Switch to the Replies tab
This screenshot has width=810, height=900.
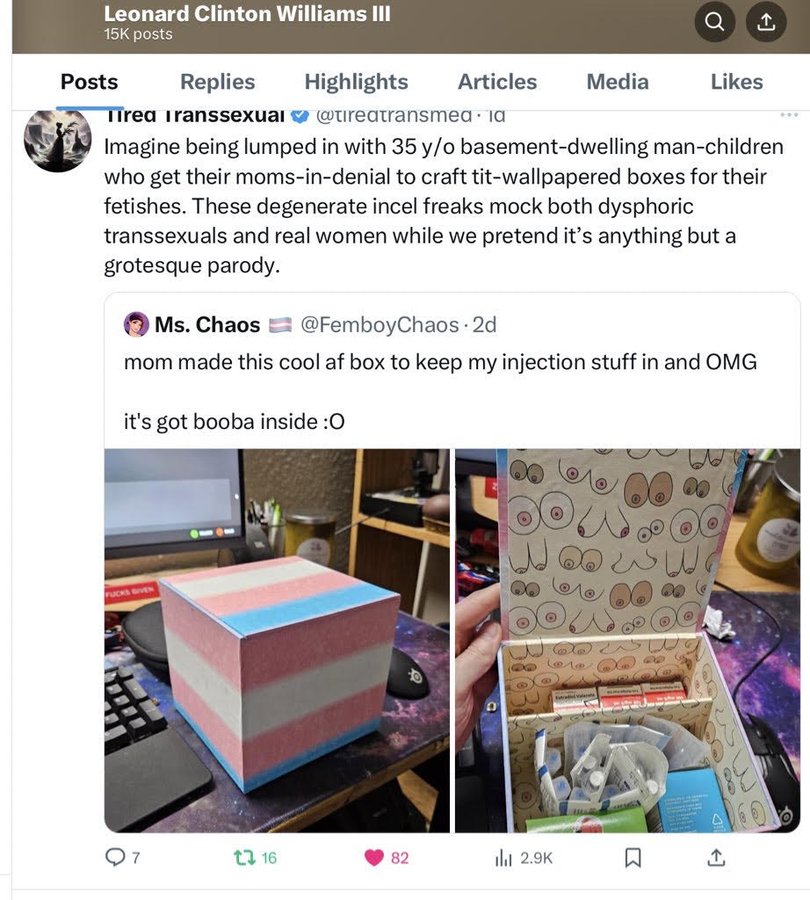(x=218, y=82)
